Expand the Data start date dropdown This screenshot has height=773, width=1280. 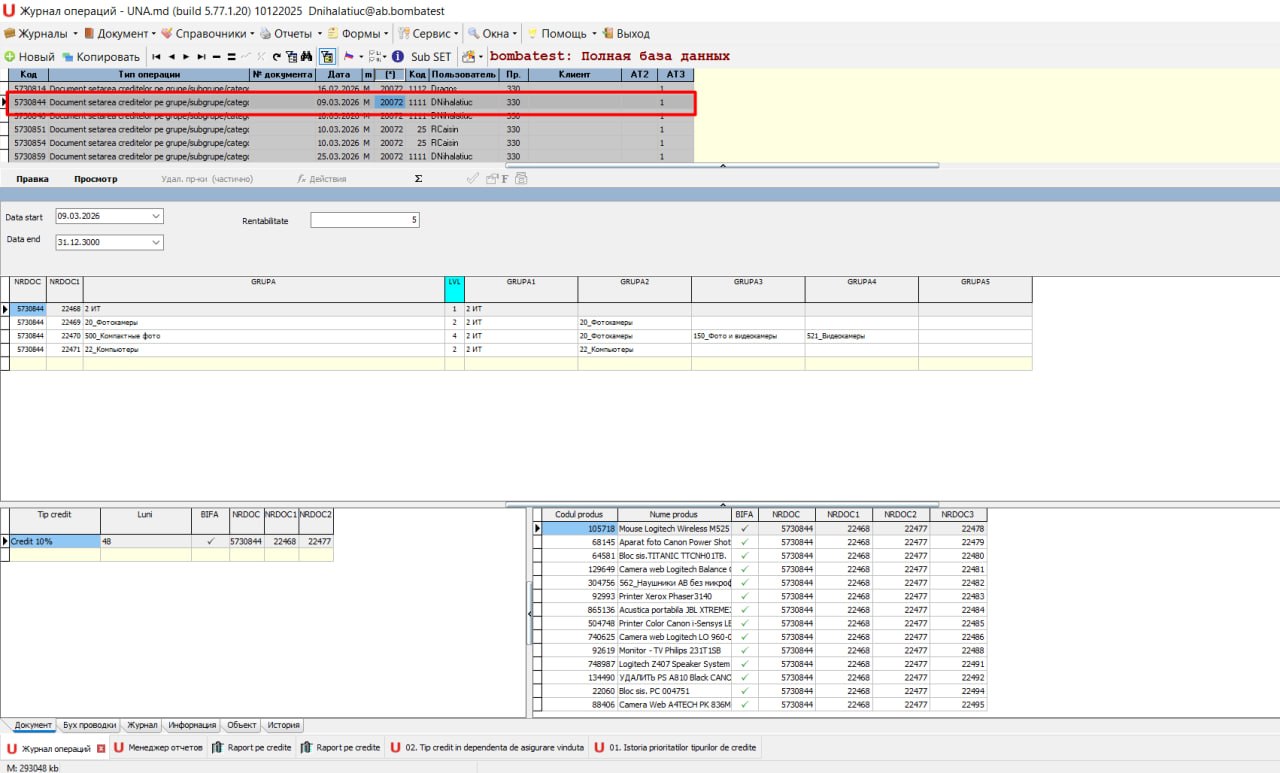pyautogui.click(x=156, y=216)
